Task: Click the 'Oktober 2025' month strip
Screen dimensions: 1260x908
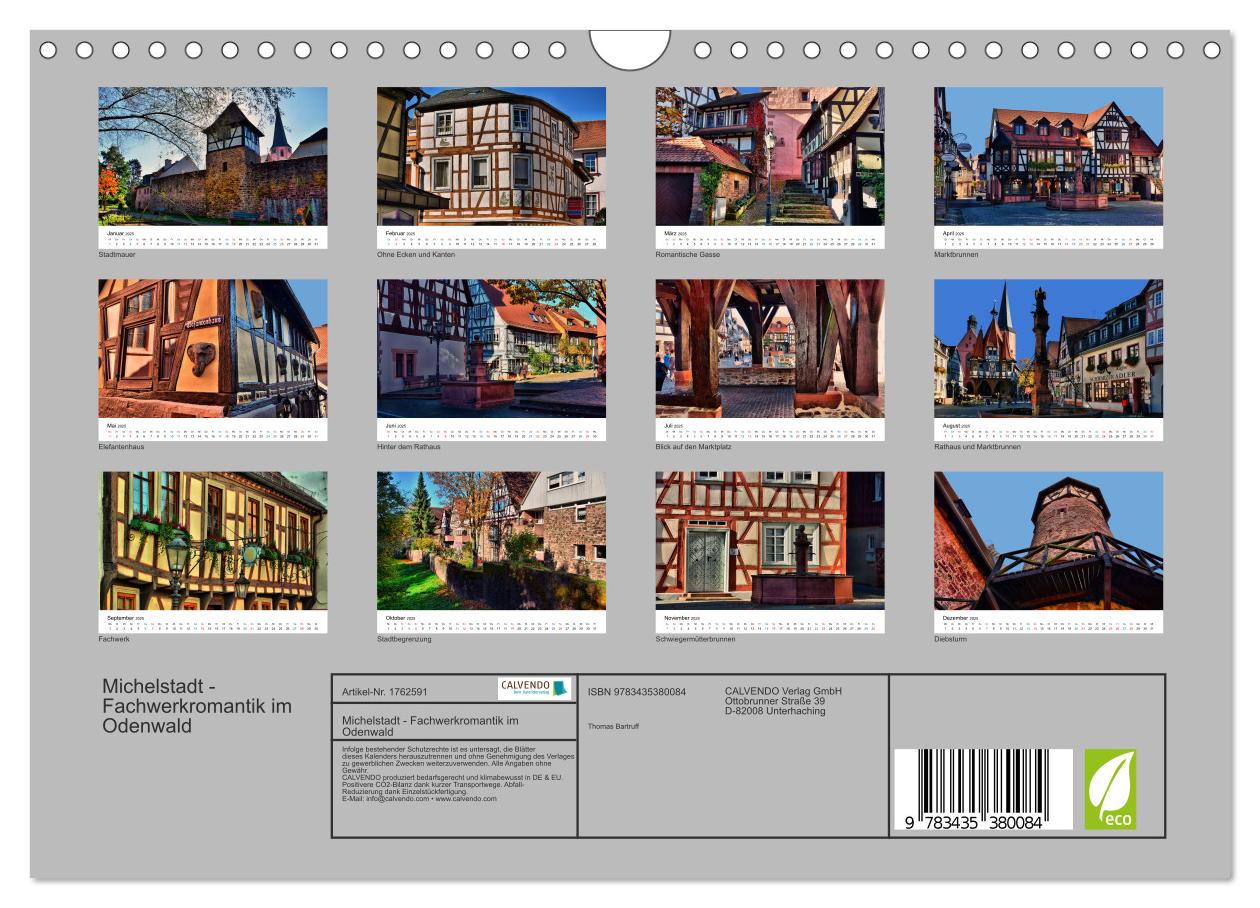Action: (491, 623)
